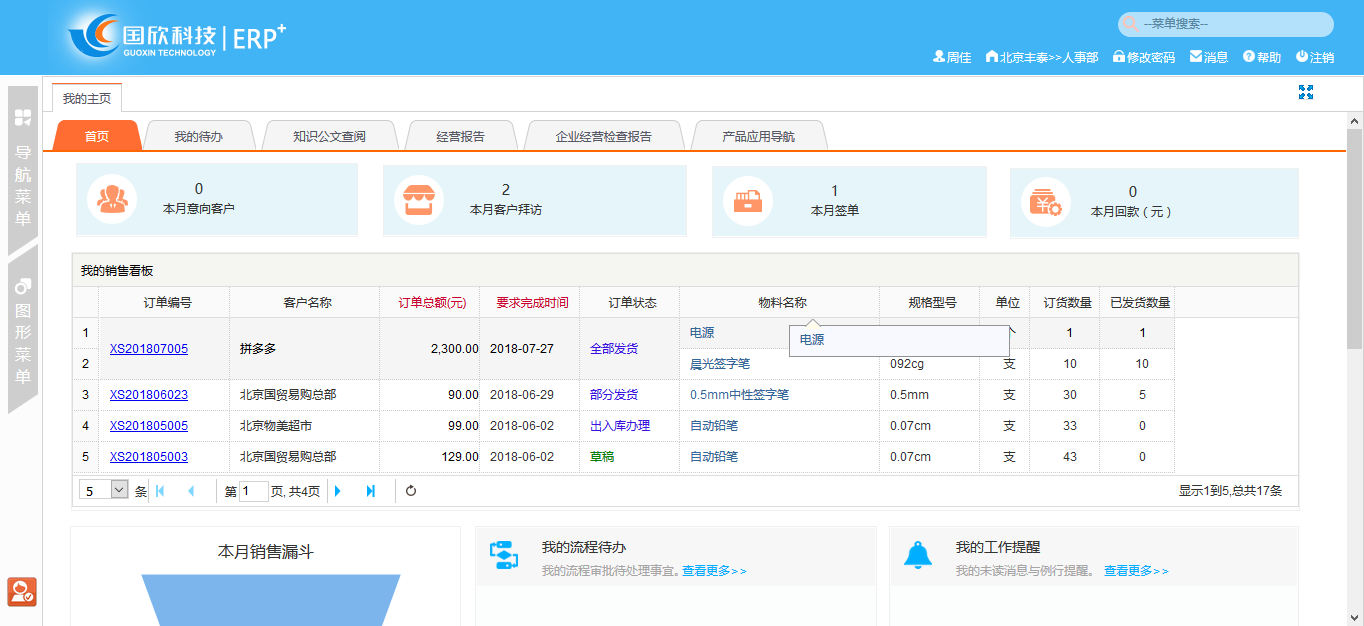
Task: Click the 本月签单 briefcase icon
Action: 747,201
